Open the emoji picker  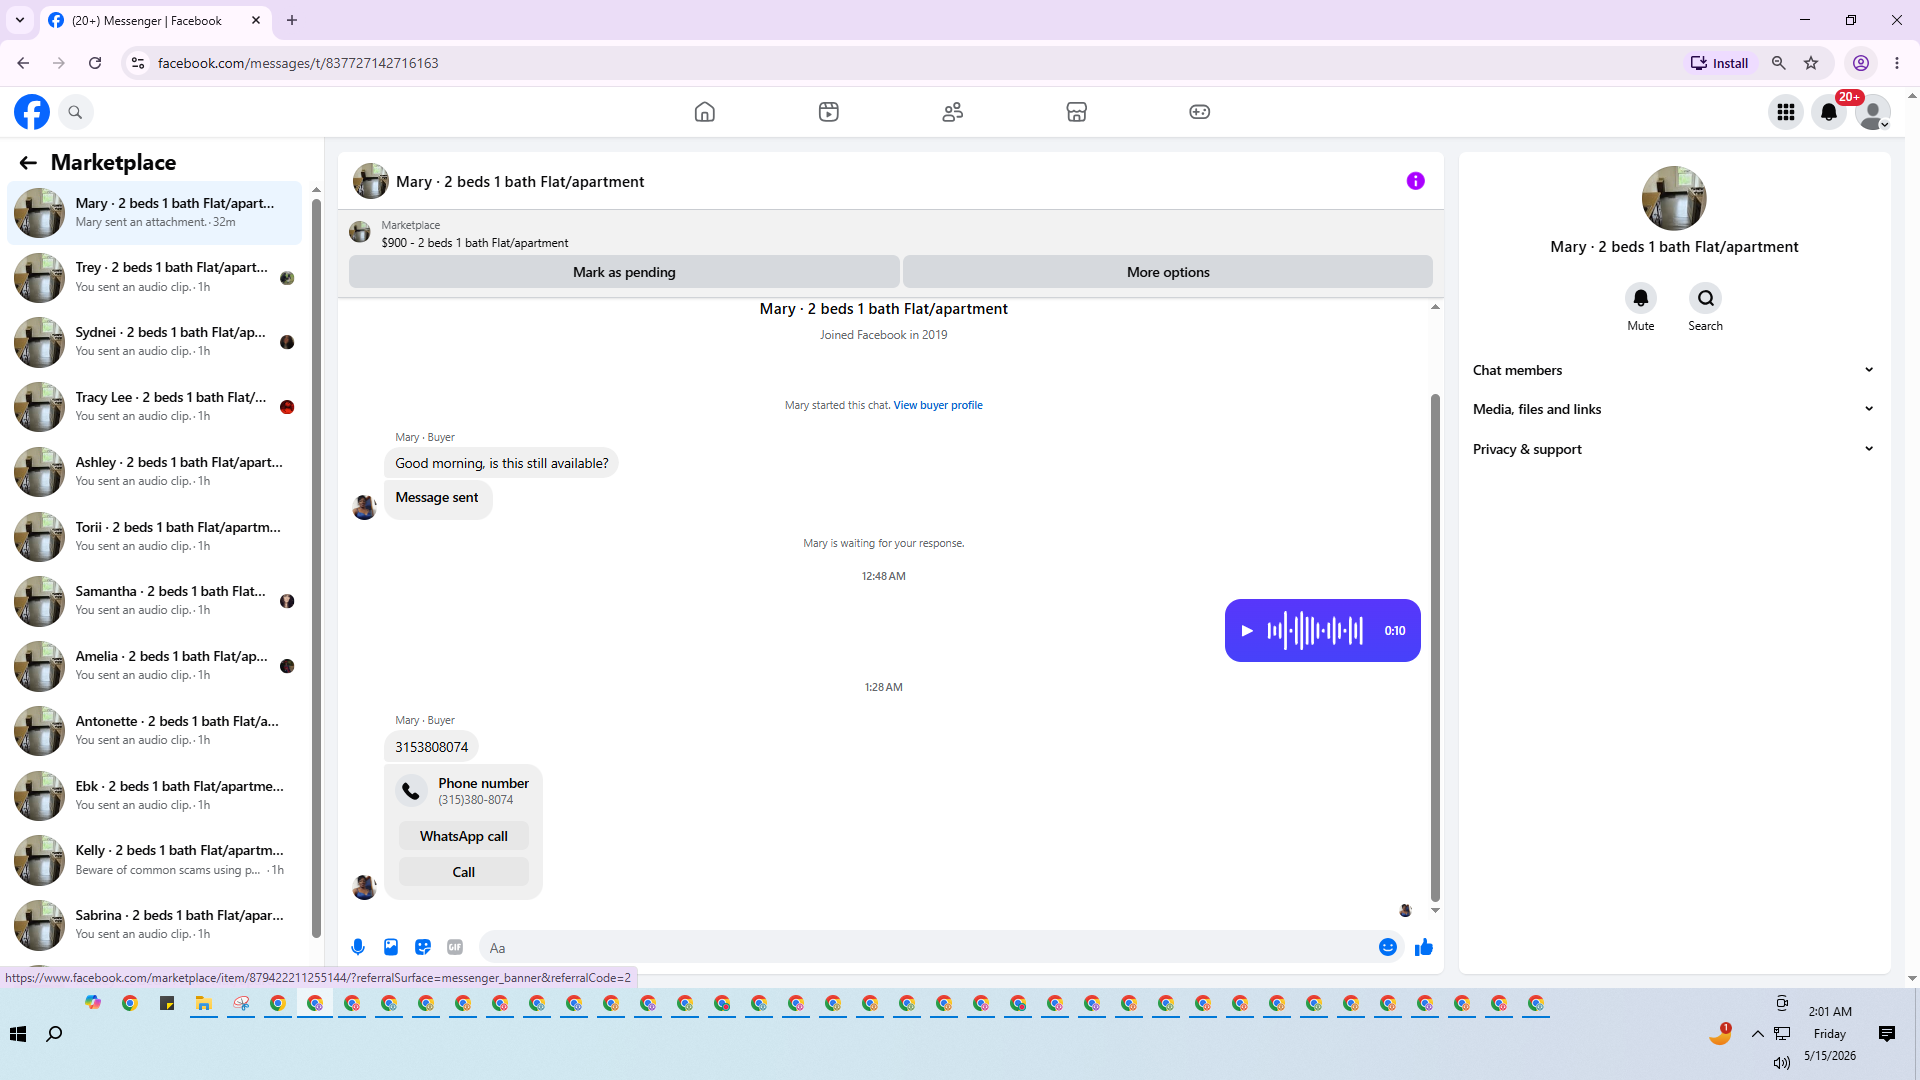1388,947
